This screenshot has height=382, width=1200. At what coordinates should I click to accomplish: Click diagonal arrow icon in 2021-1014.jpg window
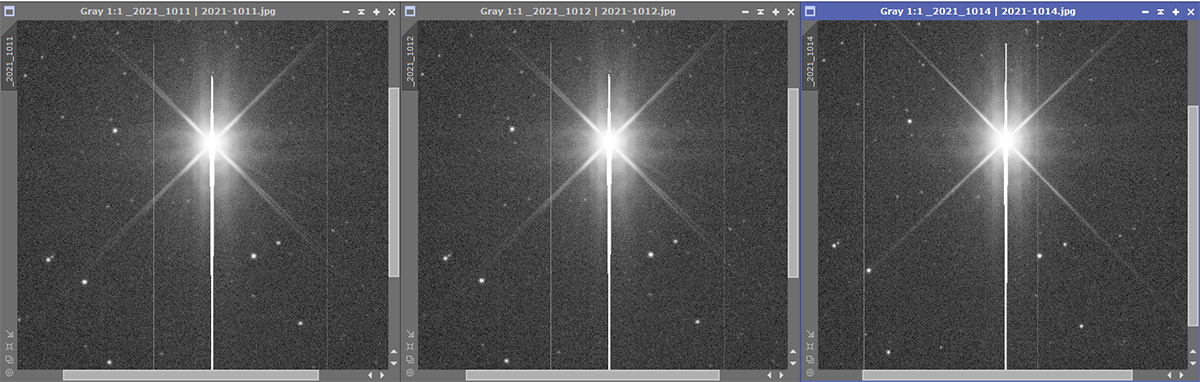coord(810,334)
